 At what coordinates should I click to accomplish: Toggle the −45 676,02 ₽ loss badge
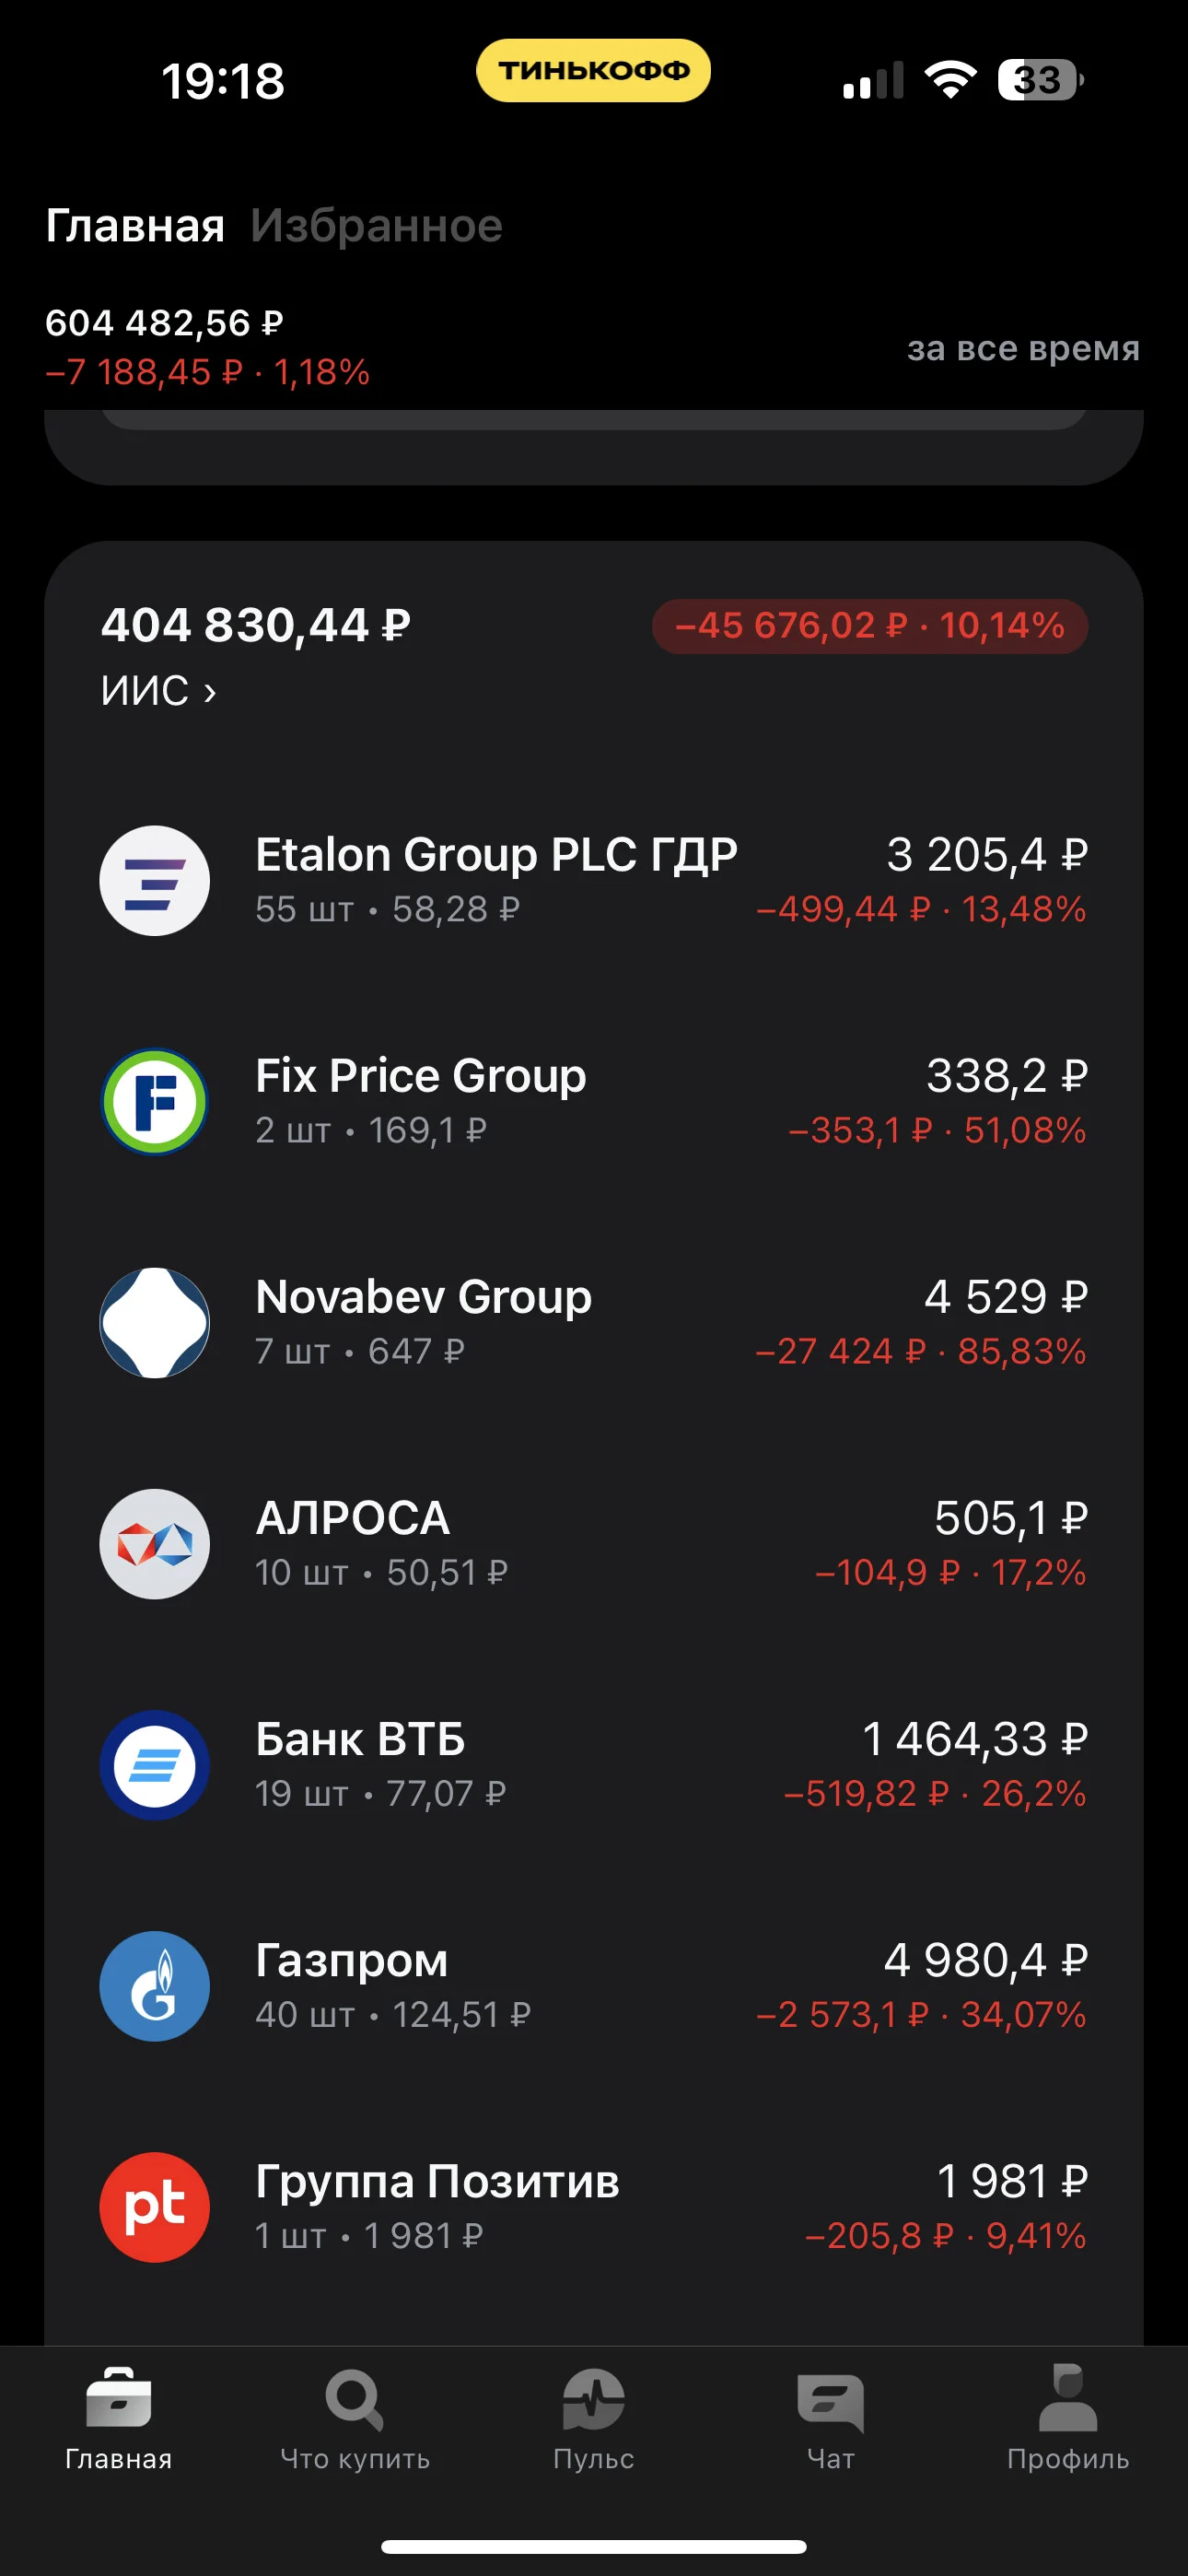click(869, 626)
